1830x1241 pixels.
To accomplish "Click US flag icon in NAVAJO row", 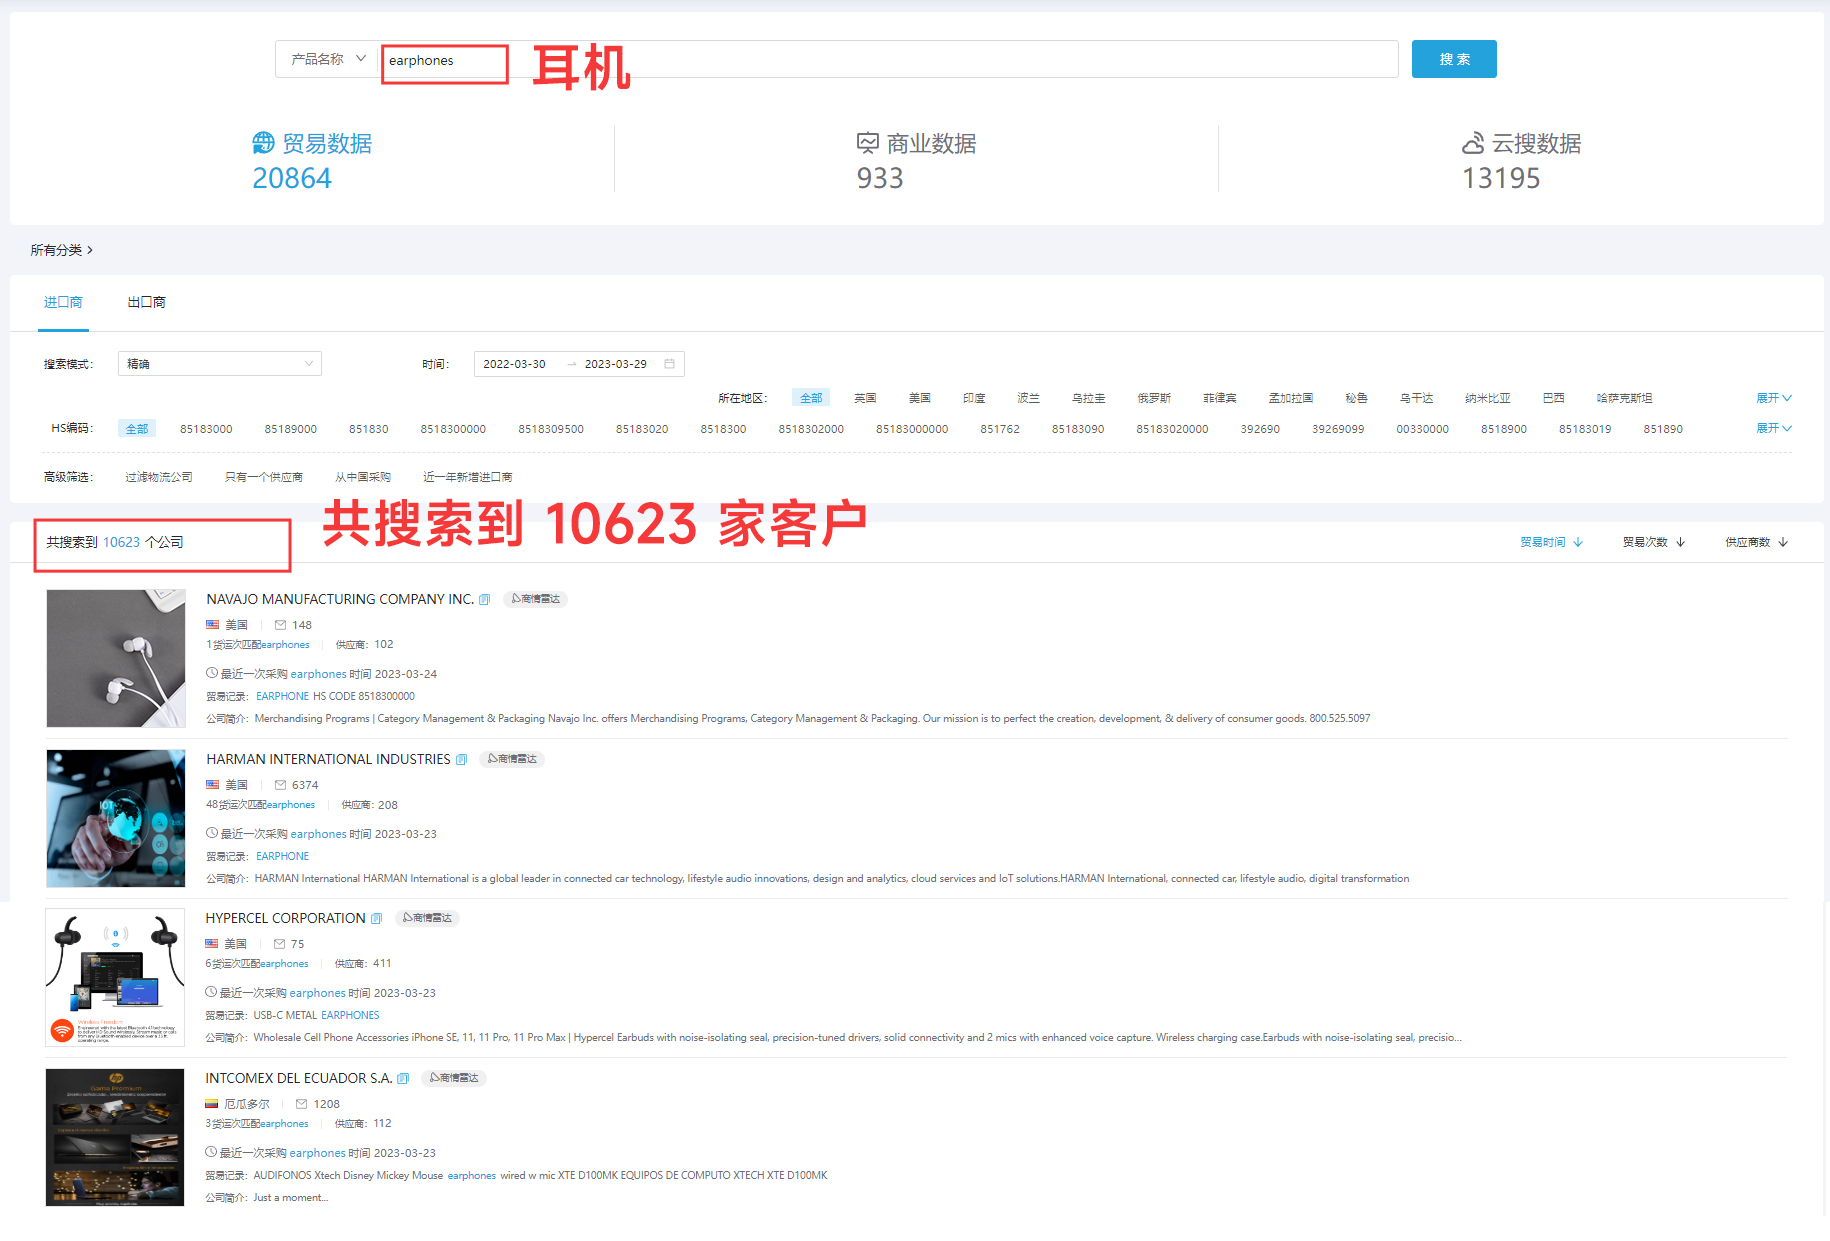I will click(212, 625).
